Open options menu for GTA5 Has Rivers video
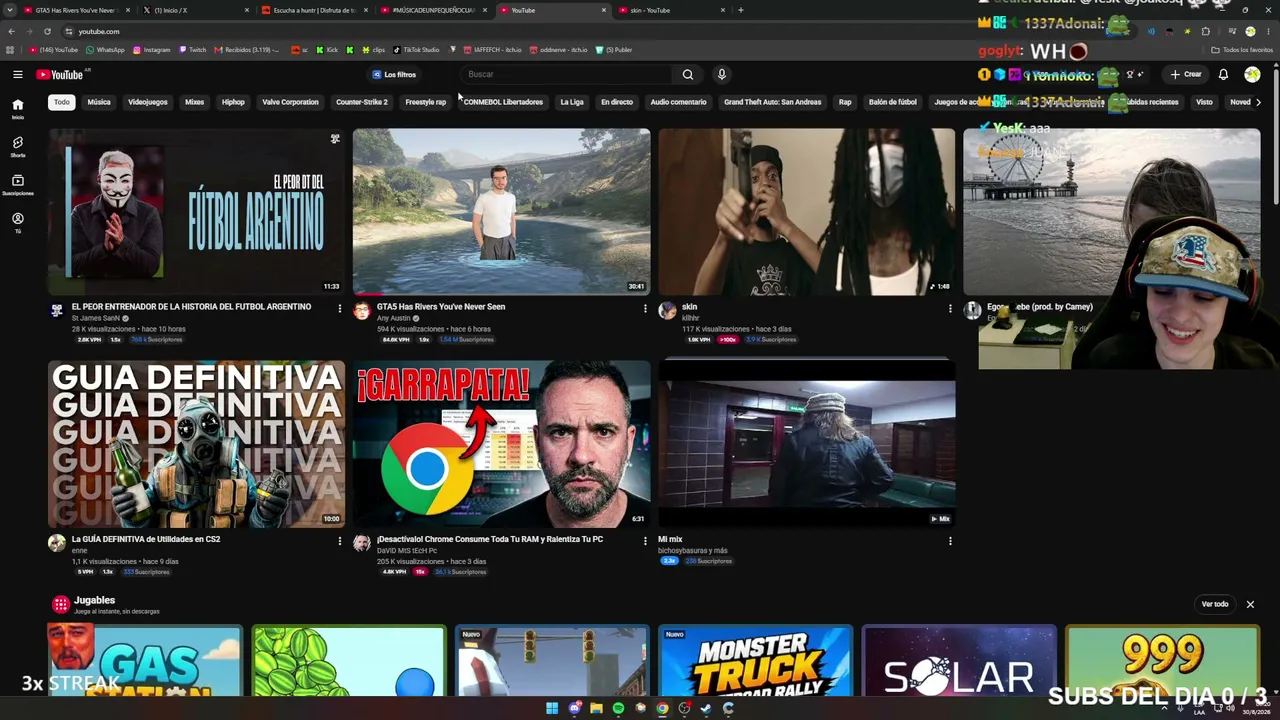Image resolution: width=1280 pixels, height=720 pixels. (645, 308)
